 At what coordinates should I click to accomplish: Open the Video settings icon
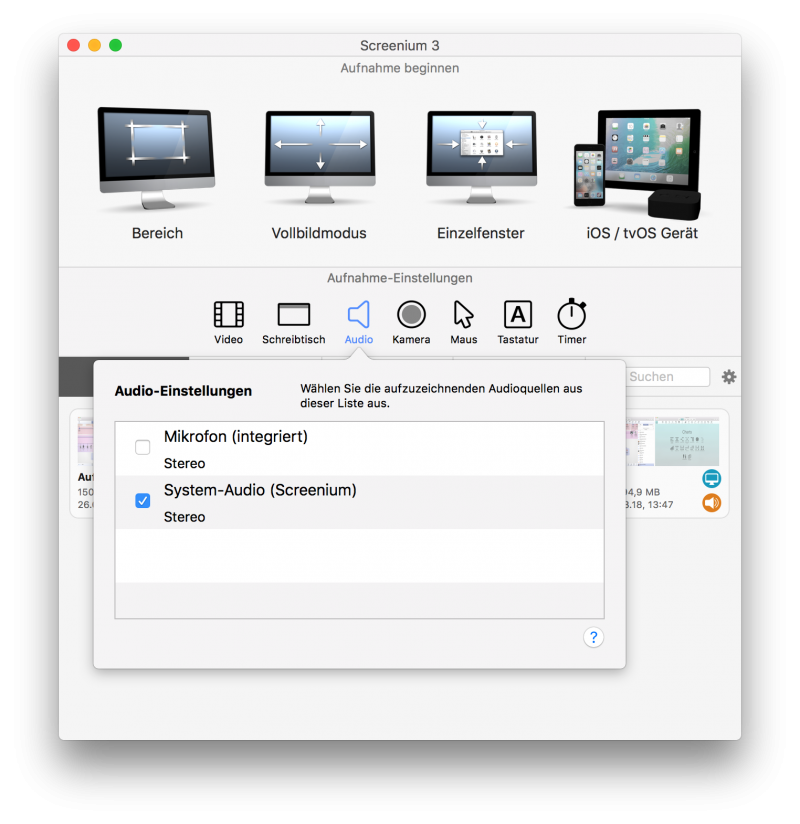pyautogui.click(x=228, y=315)
